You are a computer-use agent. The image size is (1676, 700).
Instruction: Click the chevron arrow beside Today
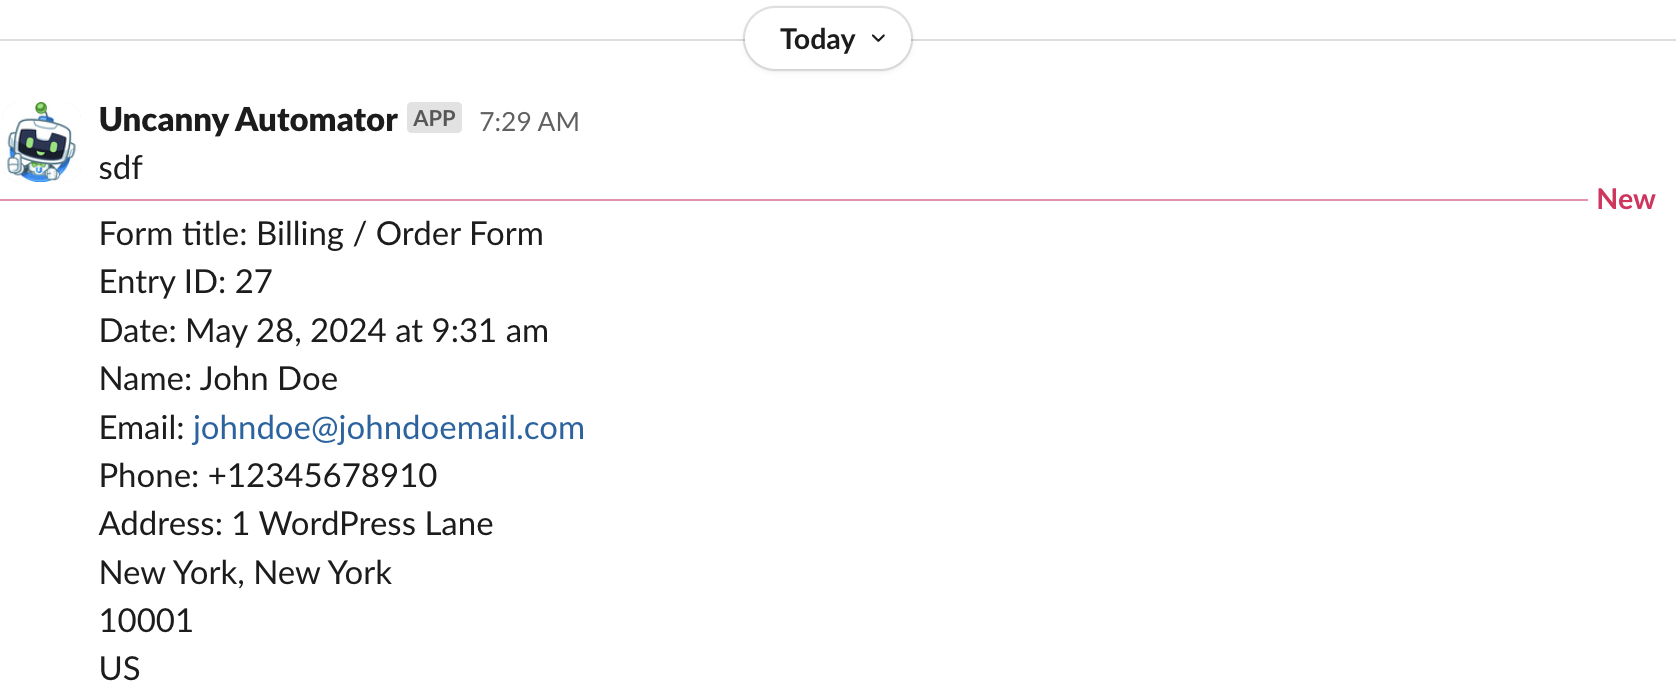(x=879, y=39)
